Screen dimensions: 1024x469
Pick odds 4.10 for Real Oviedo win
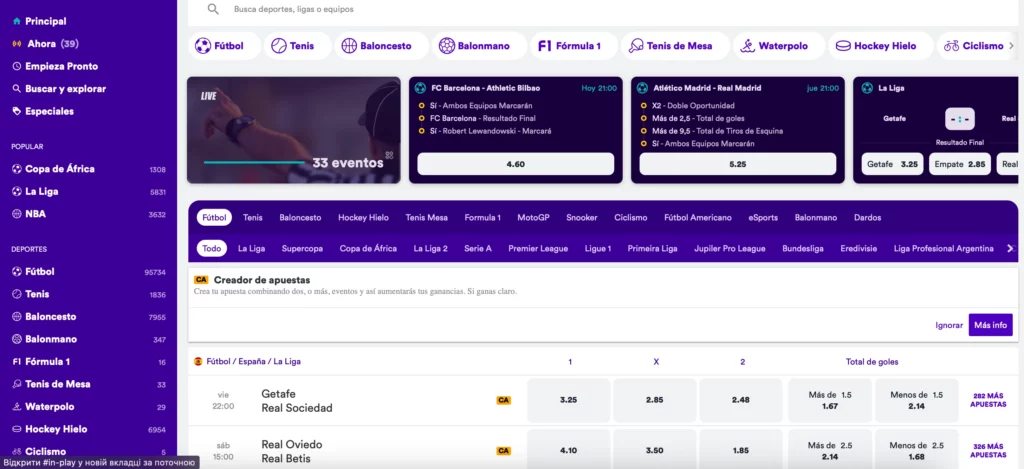[x=568, y=451]
